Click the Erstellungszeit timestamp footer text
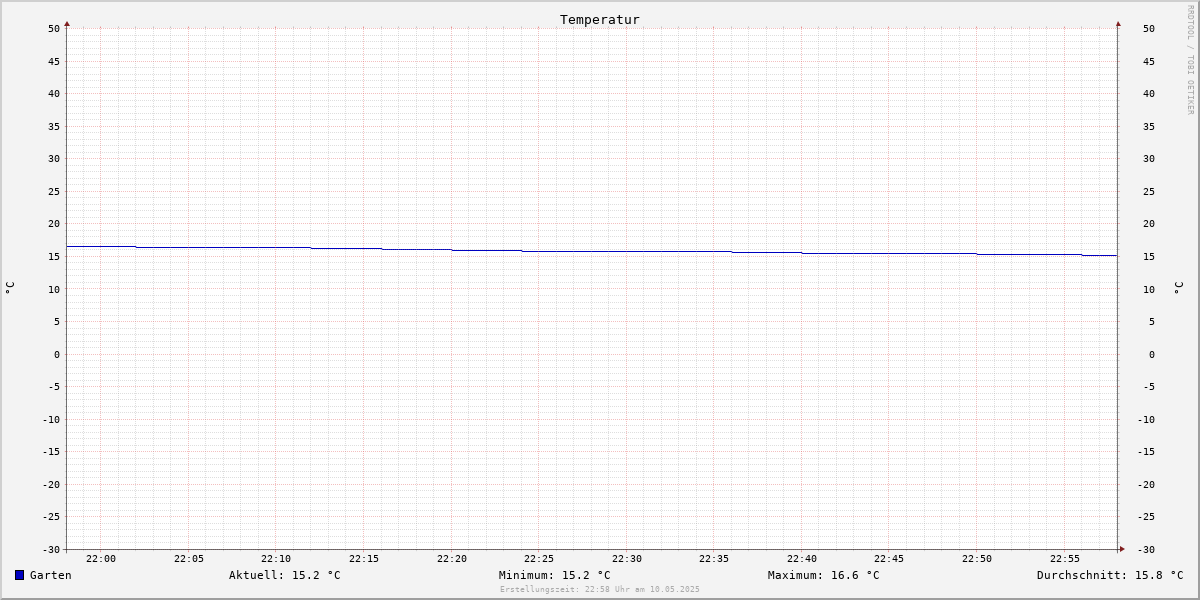Viewport: 1200px width, 600px height. (600, 589)
